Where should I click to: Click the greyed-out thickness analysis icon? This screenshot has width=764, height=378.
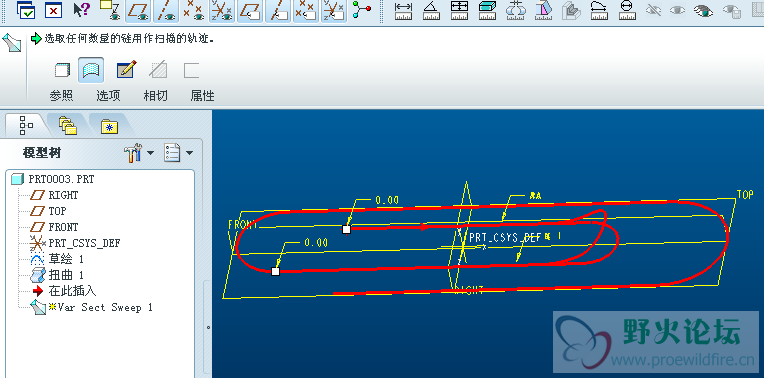[571, 10]
